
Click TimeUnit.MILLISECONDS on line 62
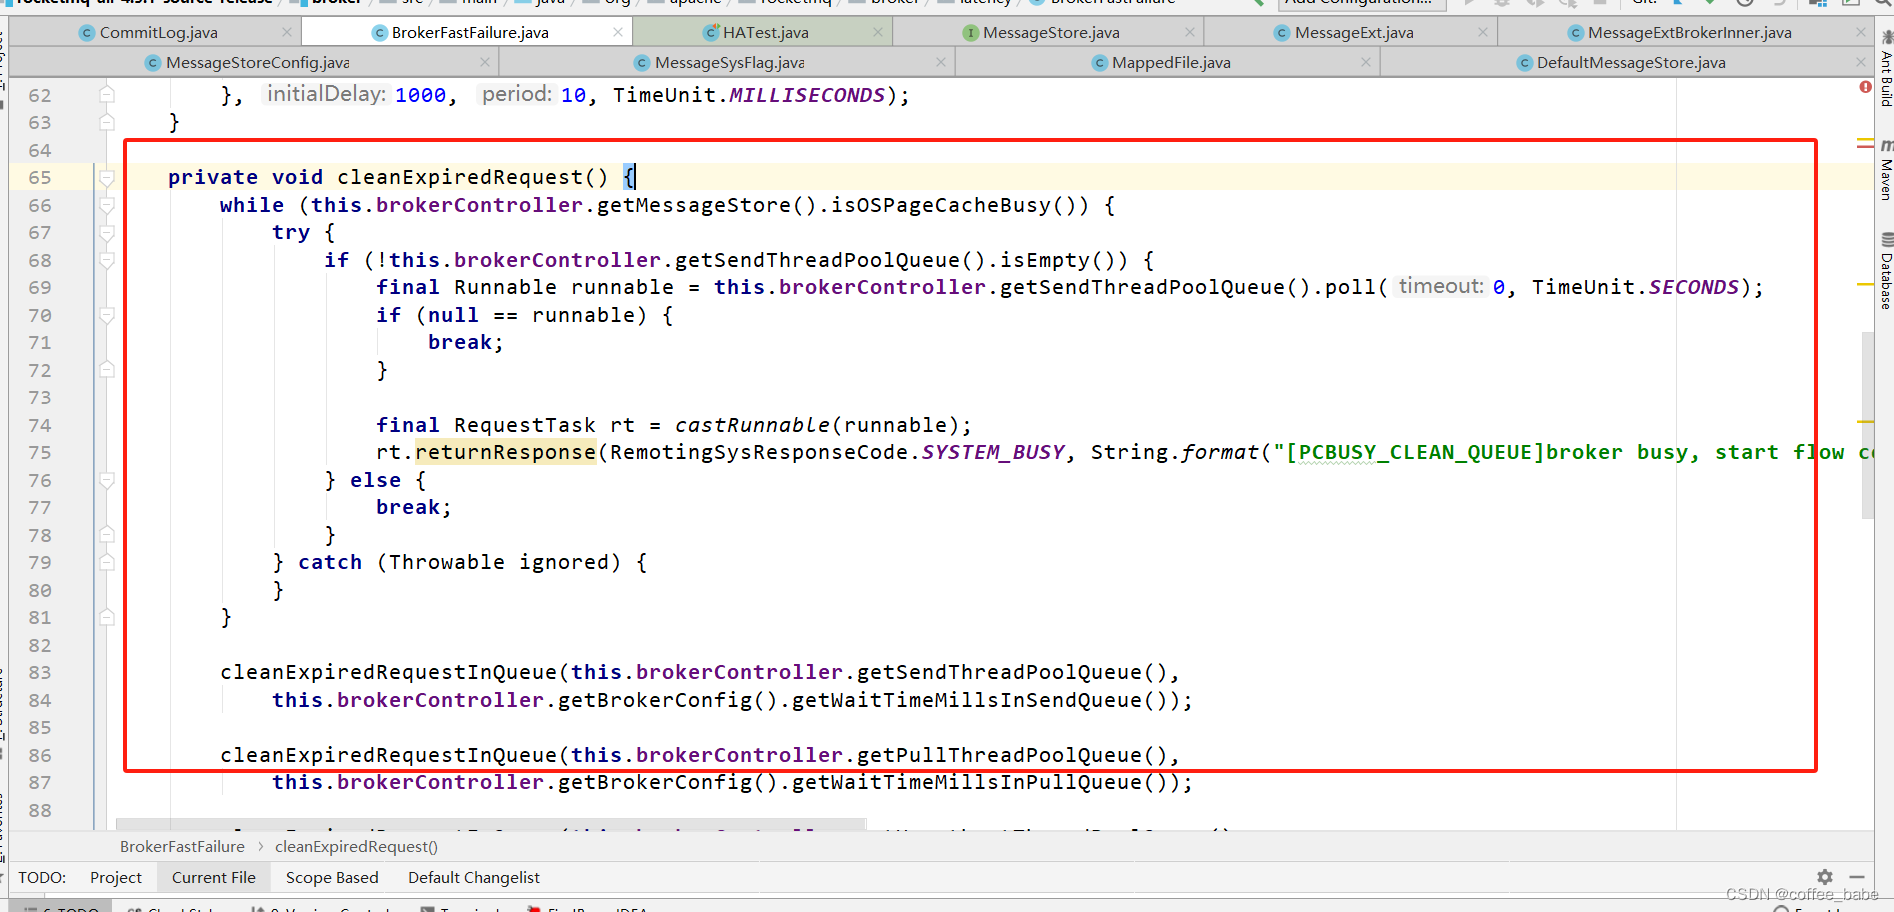click(749, 95)
